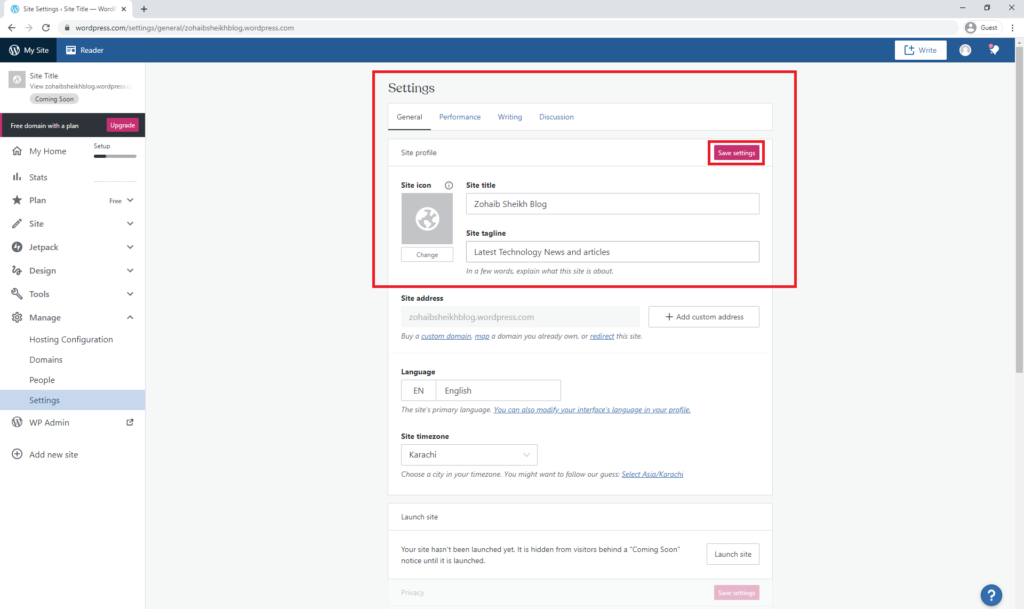Click Add custom address button
This screenshot has width=1024, height=609.
(704, 317)
